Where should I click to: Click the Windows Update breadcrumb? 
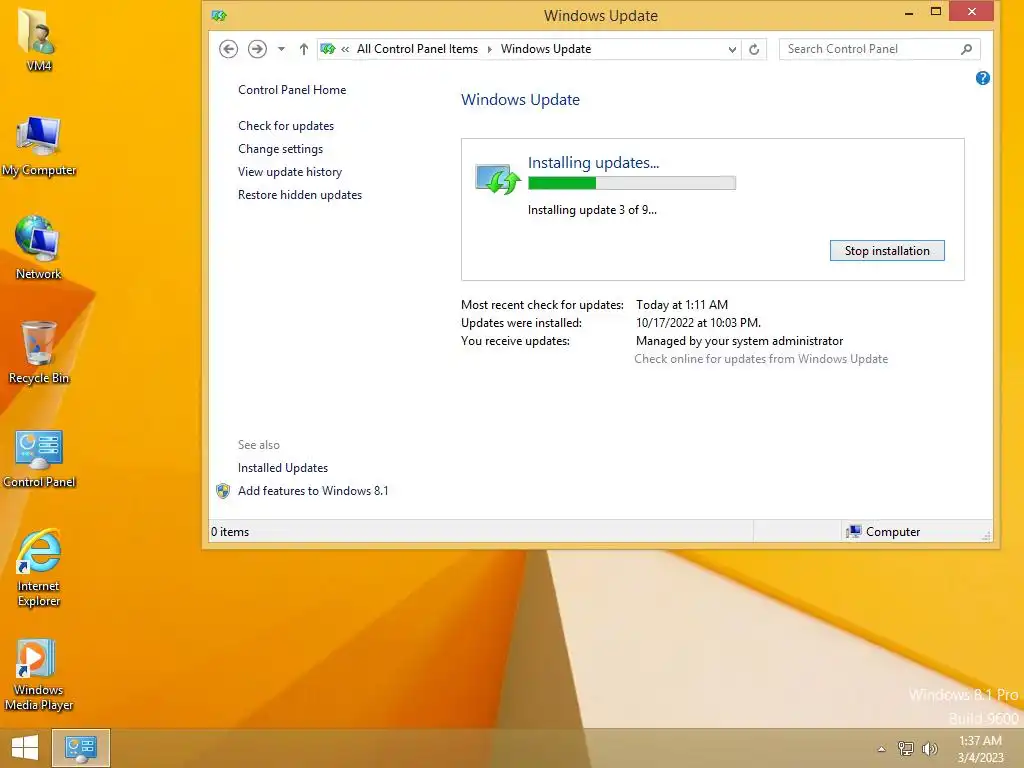pyautogui.click(x=546, y=49)
